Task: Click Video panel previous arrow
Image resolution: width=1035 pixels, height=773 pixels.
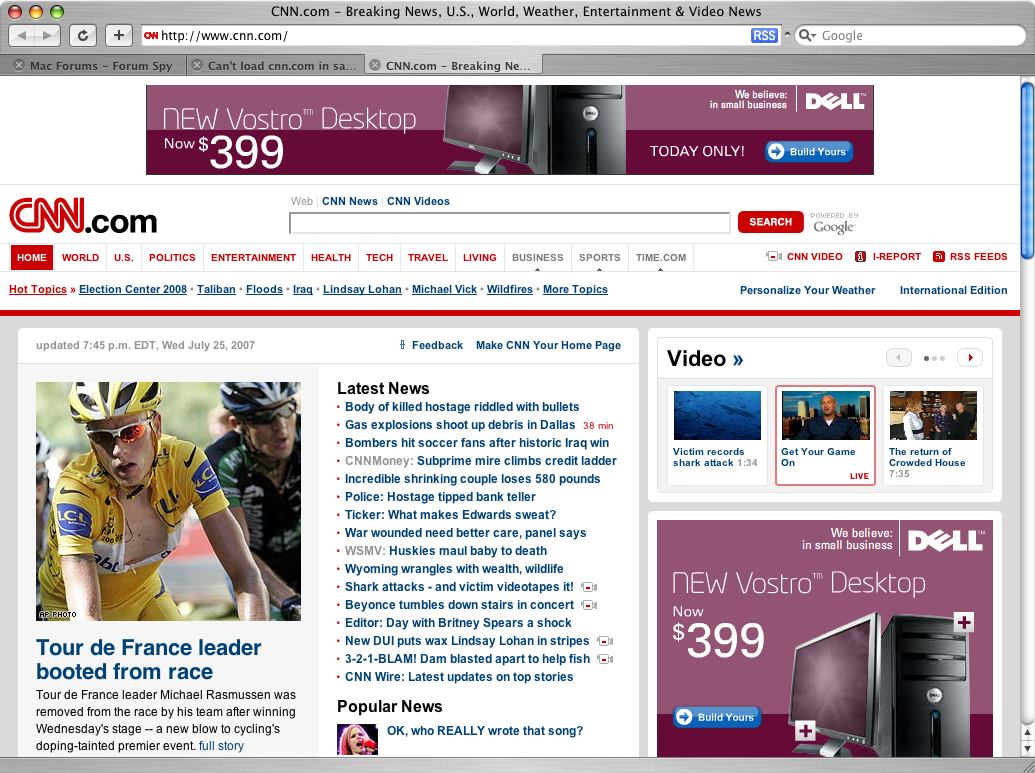Action: click(898, 358)
